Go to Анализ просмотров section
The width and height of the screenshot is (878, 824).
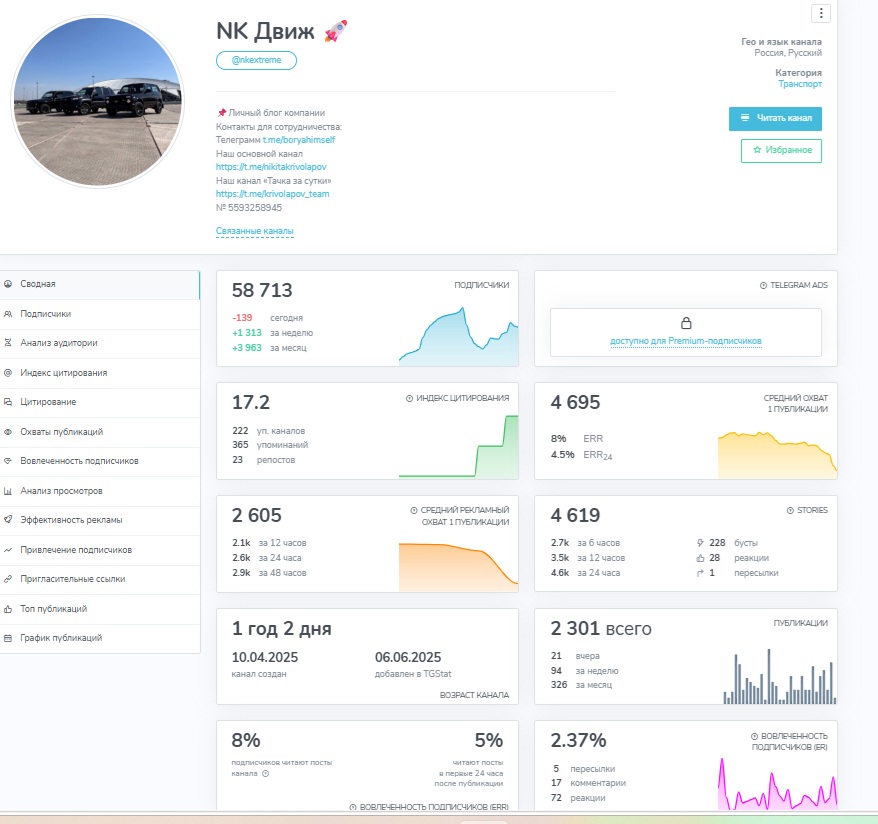click(x=61, y=491)
